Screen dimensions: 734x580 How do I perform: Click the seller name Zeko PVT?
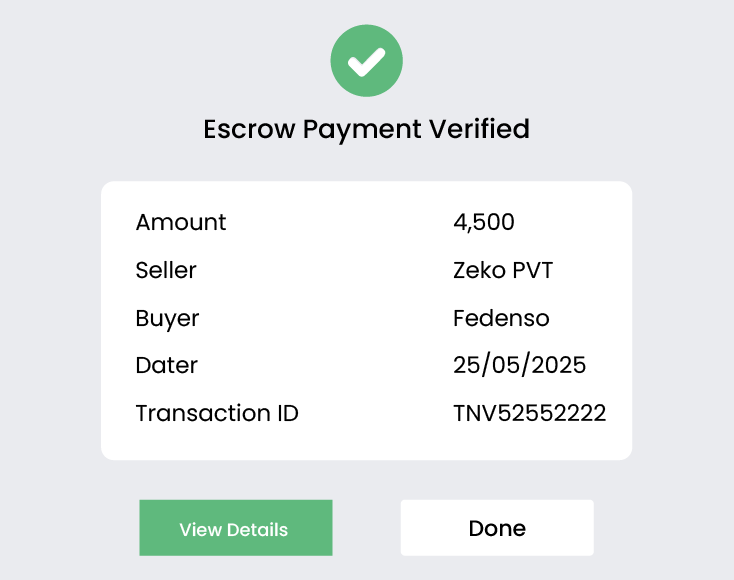[503, 270]
